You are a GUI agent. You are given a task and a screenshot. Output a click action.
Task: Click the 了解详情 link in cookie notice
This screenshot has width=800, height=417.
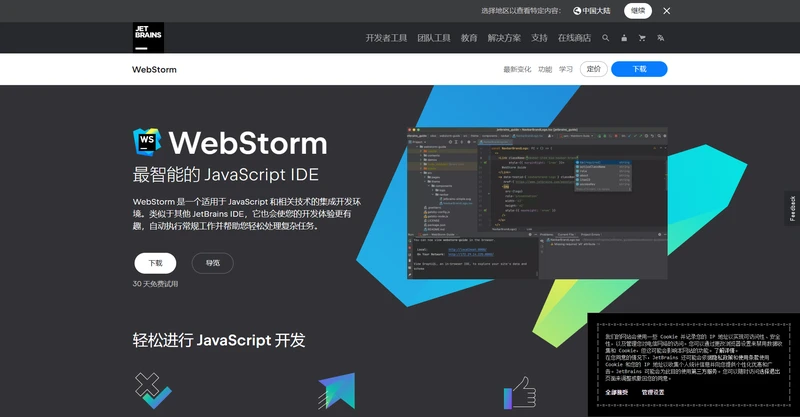[726, 351]
